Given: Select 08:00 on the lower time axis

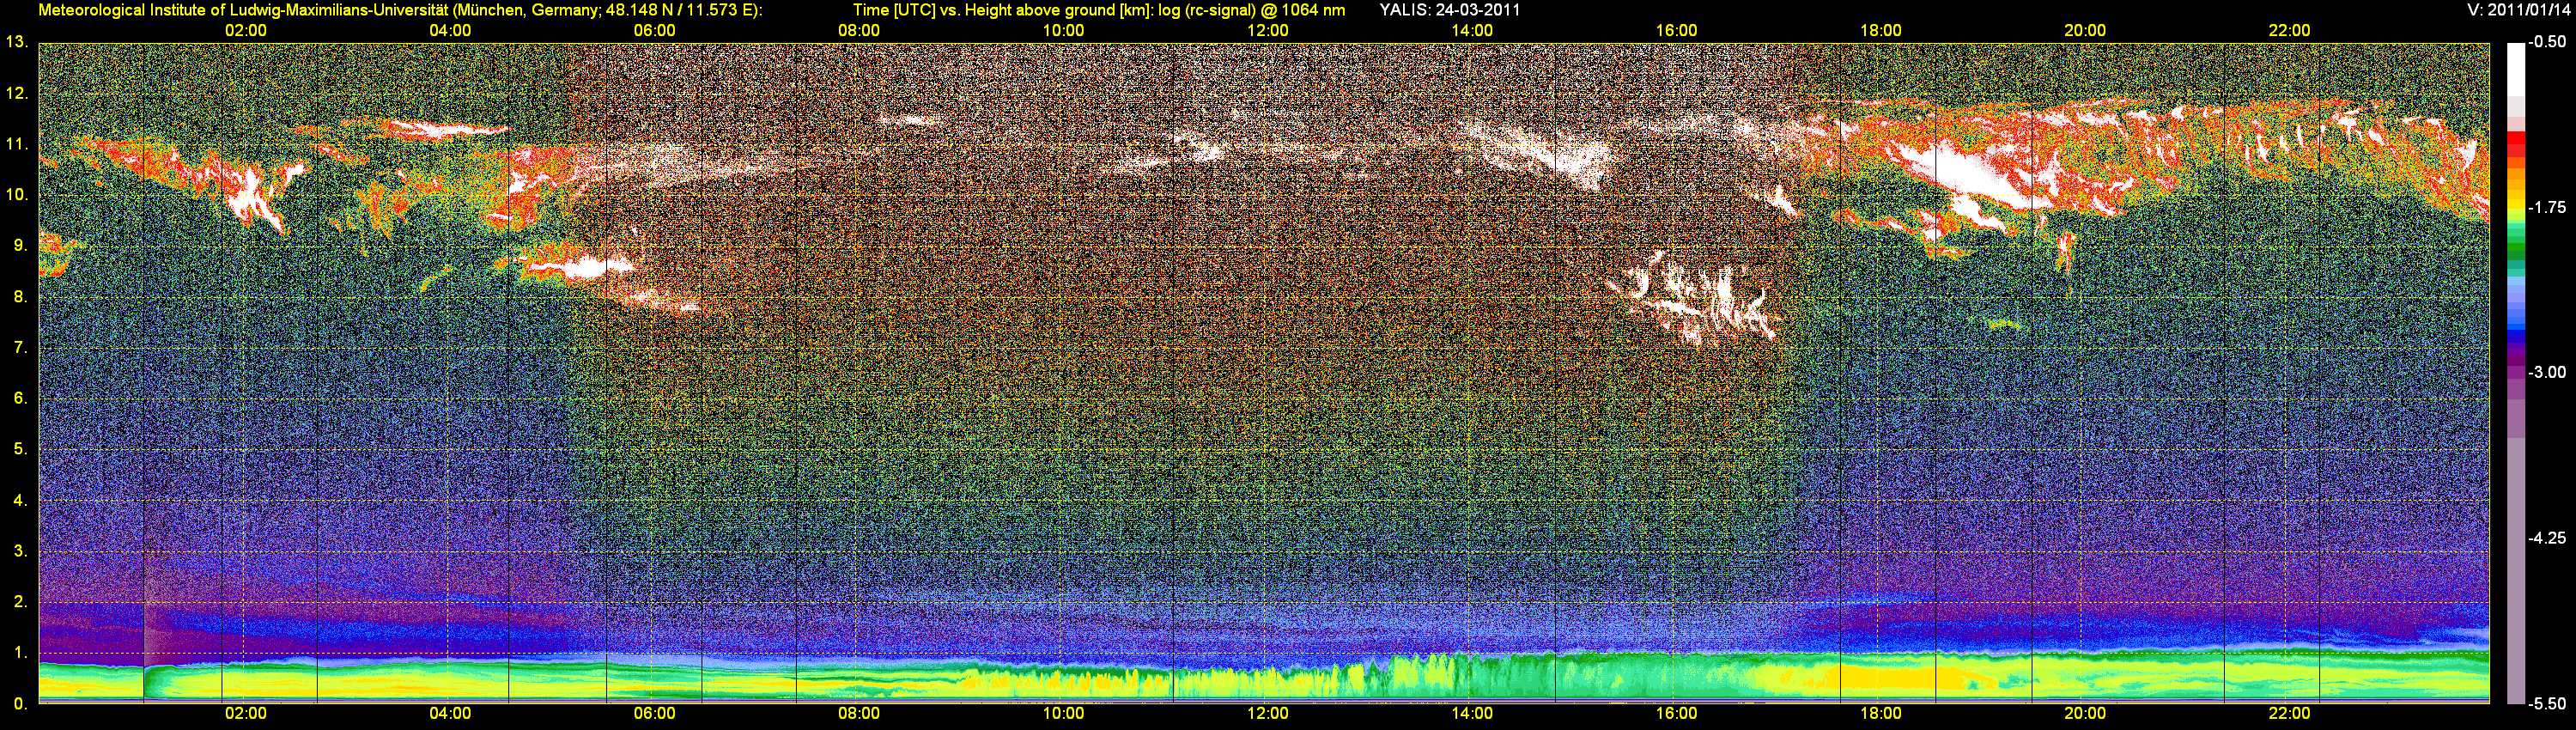Looking at the screenshot, I should (859, 714).
